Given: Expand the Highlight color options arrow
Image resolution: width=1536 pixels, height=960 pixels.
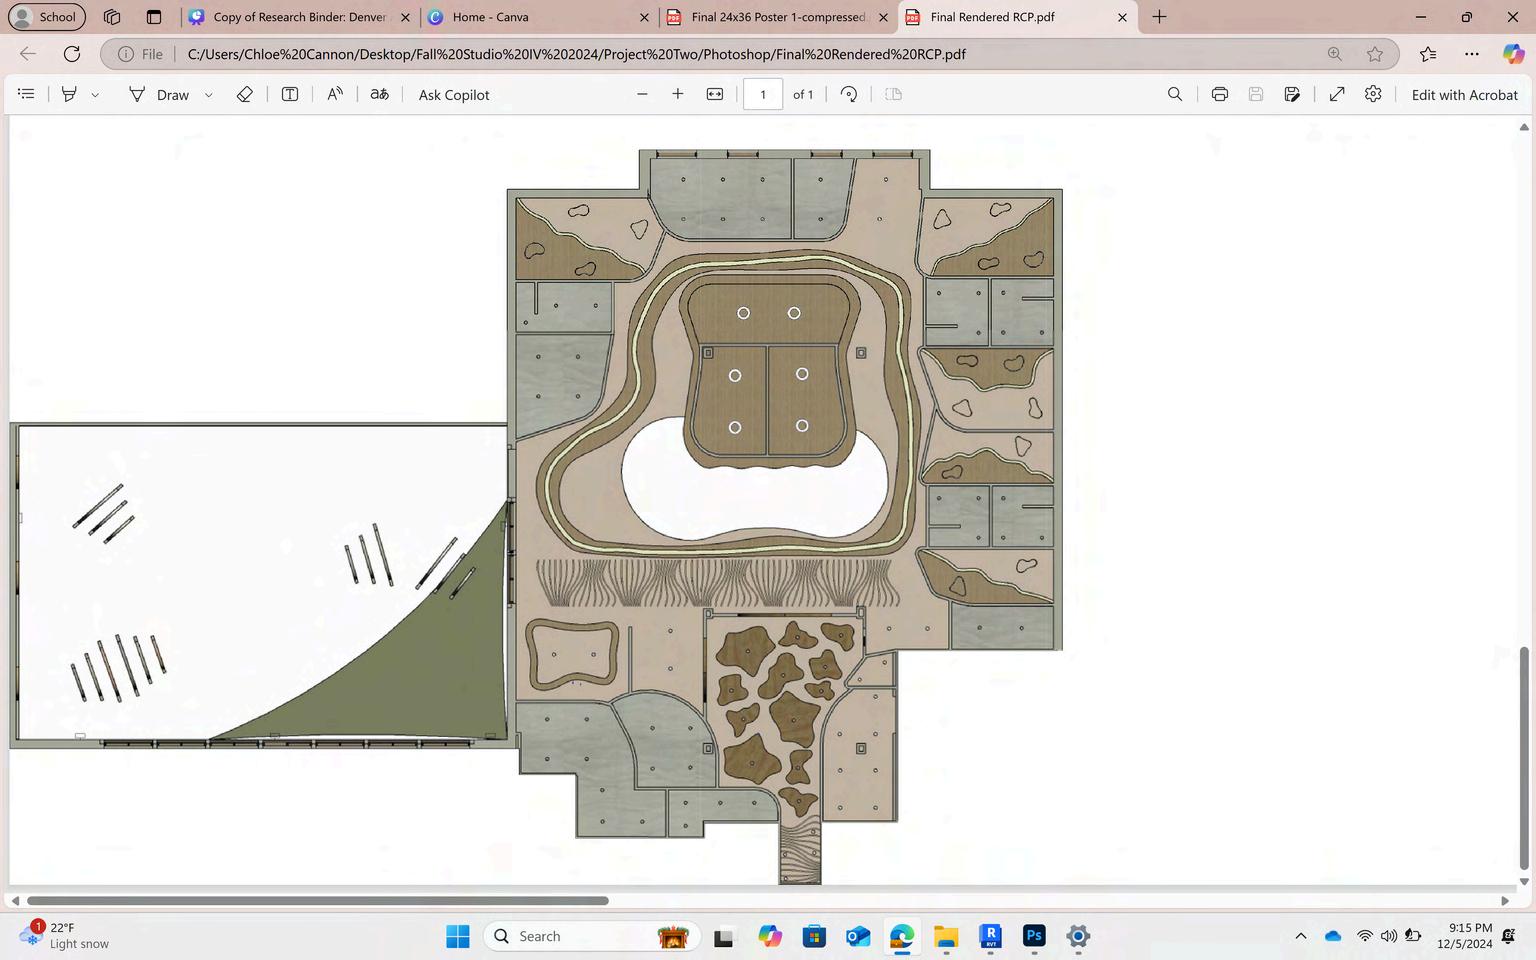Looking at the screenshot, I should [x=95, y=95].
